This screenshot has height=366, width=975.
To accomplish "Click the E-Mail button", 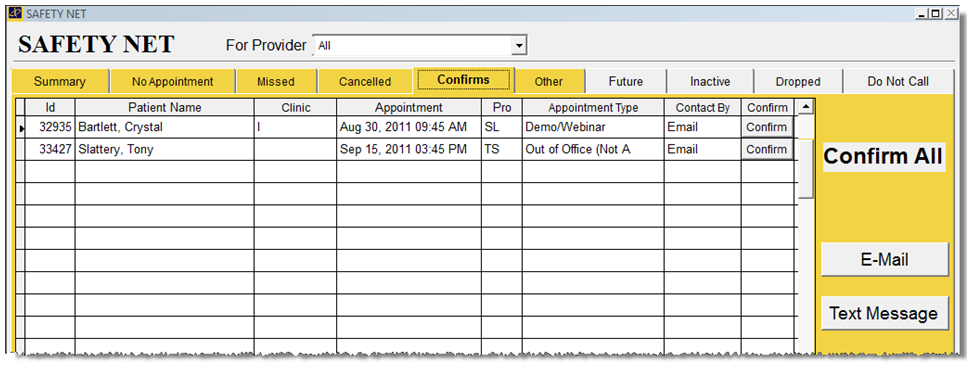I will 884,260.
